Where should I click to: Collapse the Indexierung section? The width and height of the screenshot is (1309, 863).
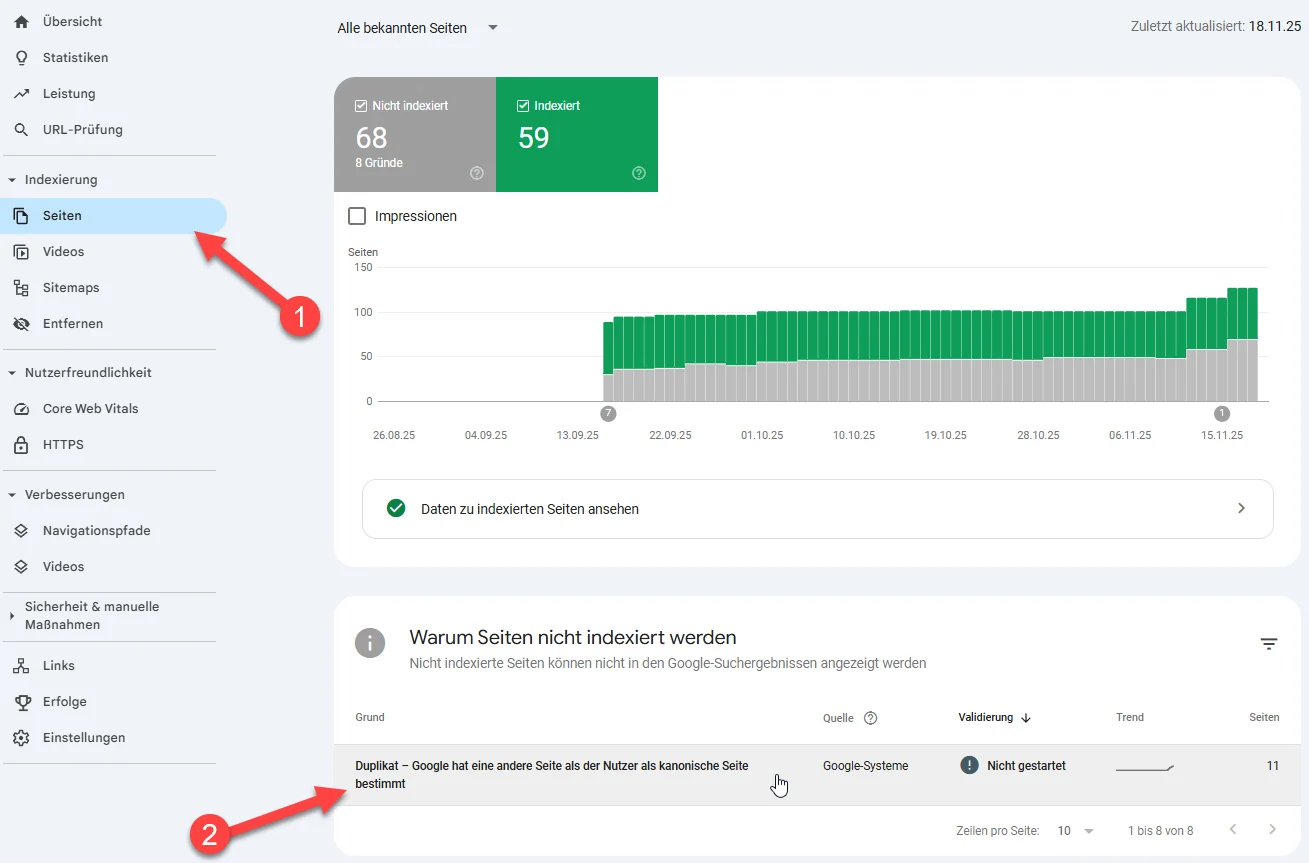[12, 179]
